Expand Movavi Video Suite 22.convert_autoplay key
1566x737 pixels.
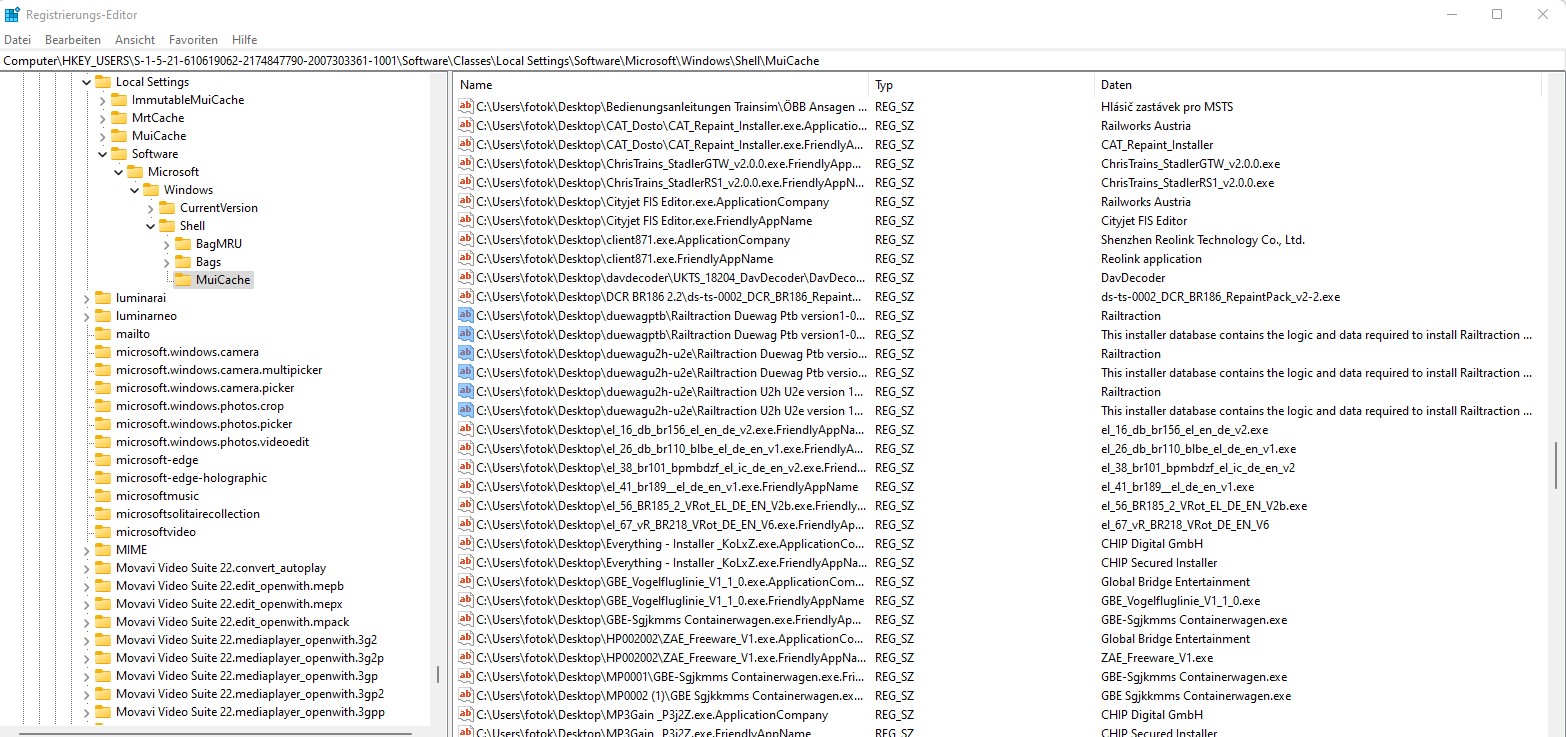pos(86,568)
